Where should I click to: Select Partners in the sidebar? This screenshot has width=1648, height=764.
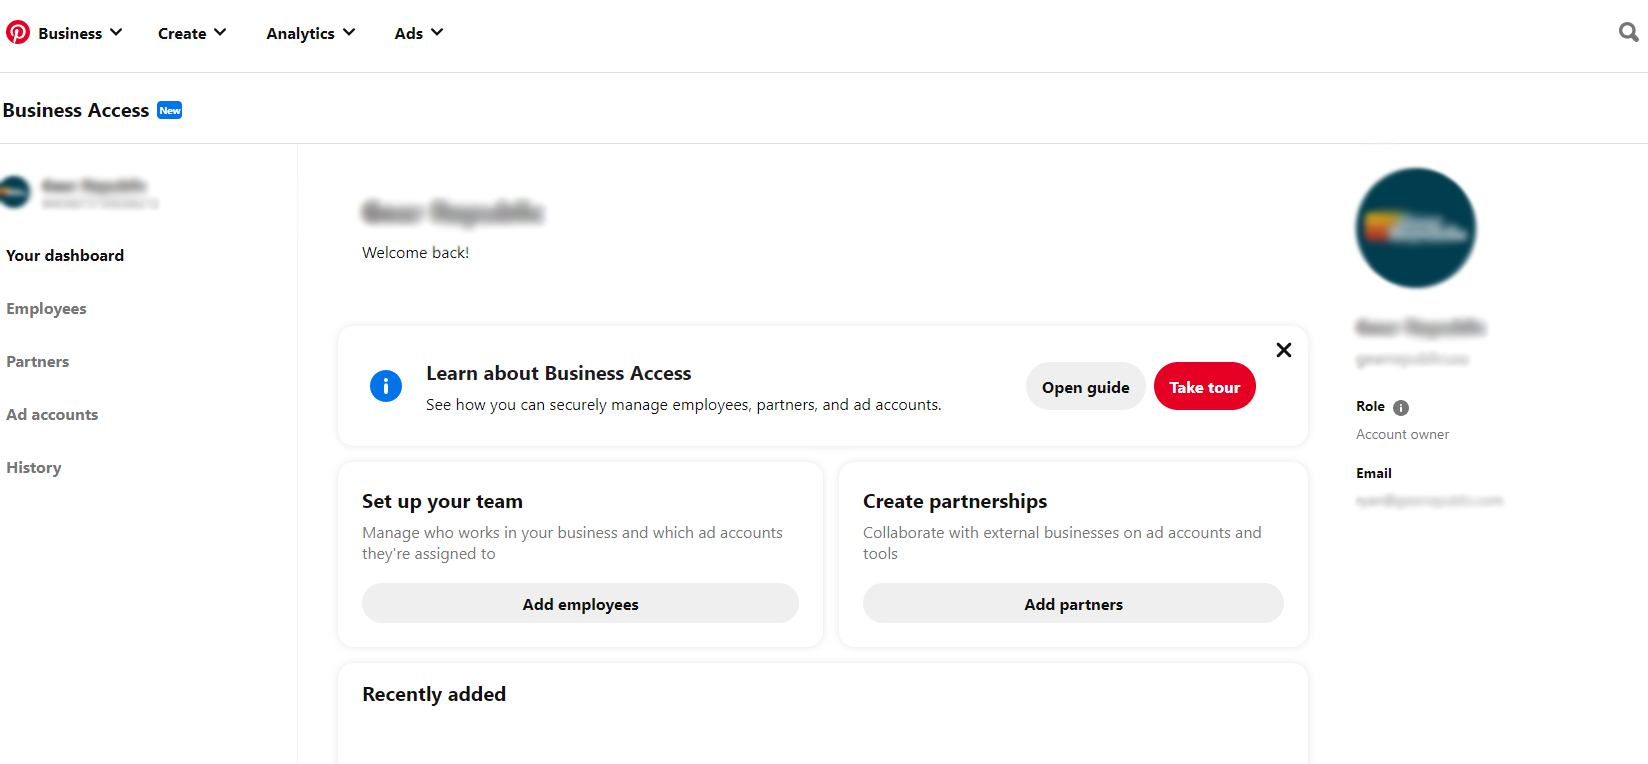(x=38, y=362)
